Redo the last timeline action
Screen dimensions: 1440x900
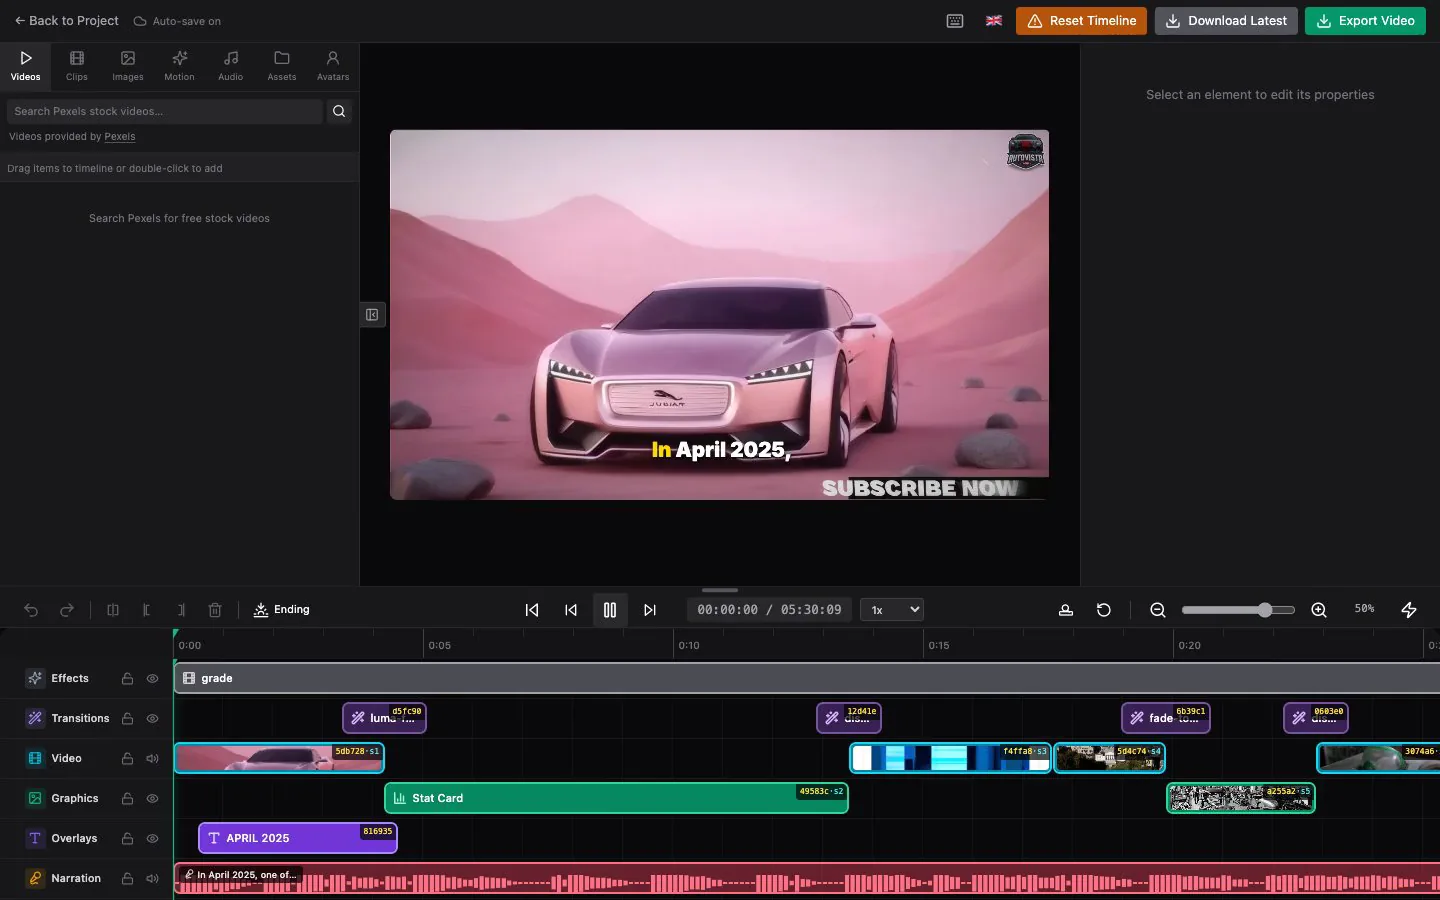click(x=67, y=610)
